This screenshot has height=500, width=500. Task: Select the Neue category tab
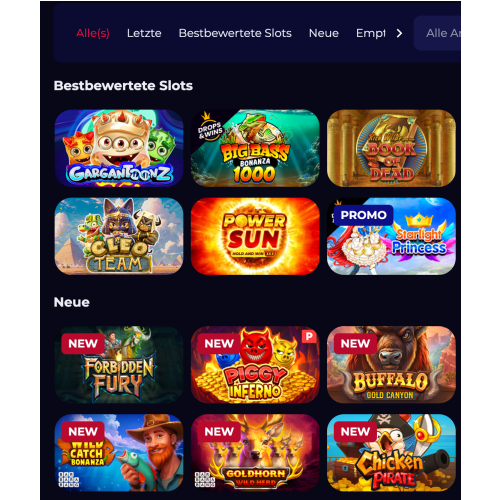click(324, 33)
